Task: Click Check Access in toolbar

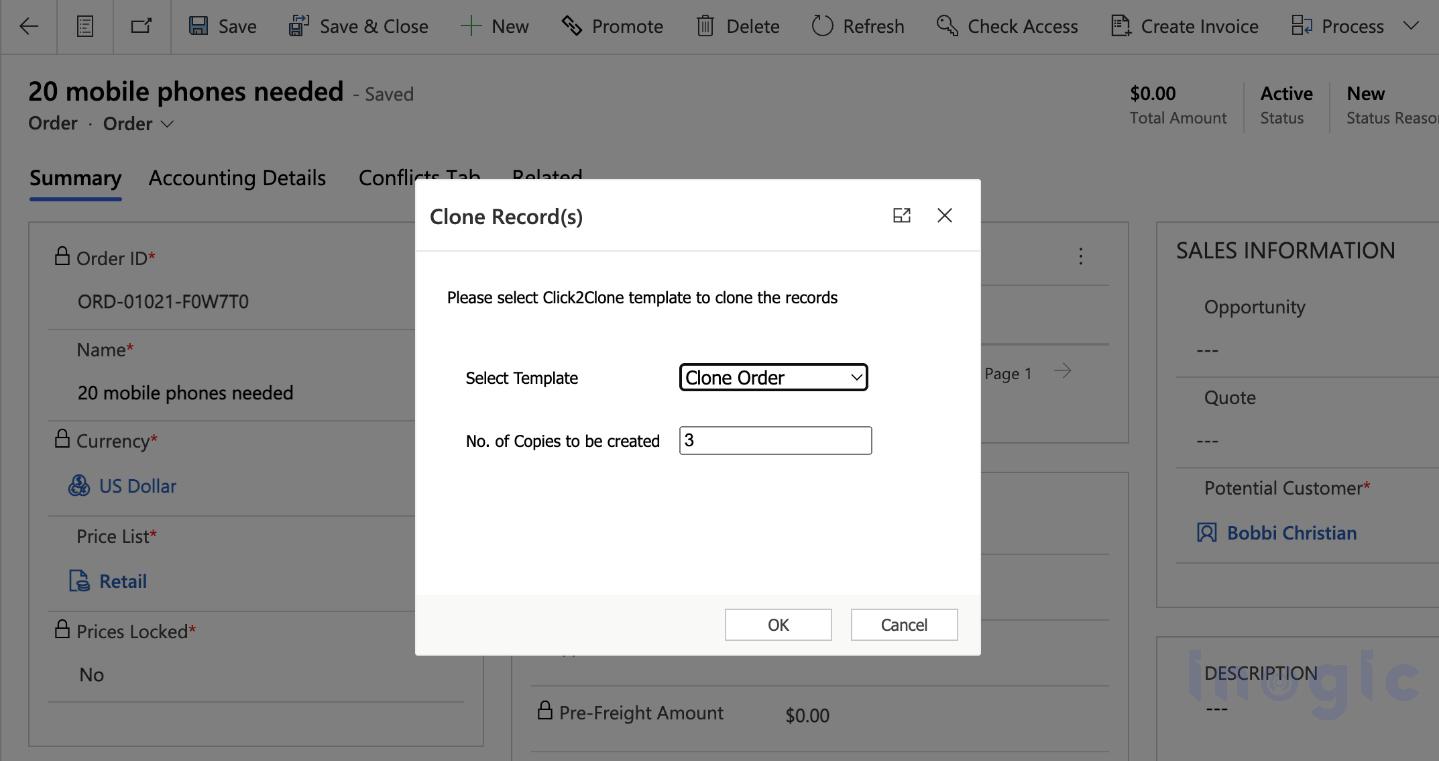Action: coord(1007,26)
